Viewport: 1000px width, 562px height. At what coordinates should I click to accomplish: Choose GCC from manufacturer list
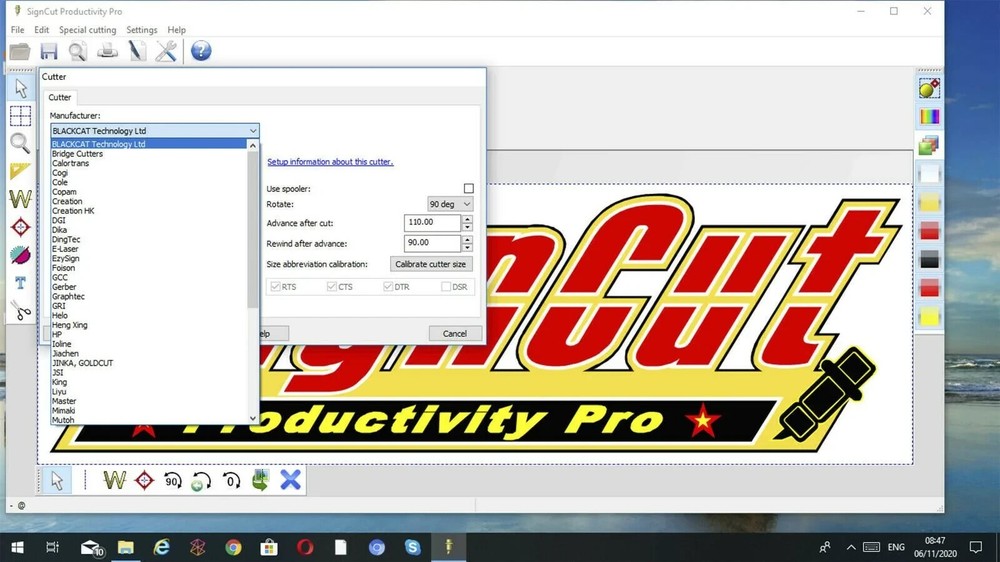pyautogui.click(x=149, y=277)
